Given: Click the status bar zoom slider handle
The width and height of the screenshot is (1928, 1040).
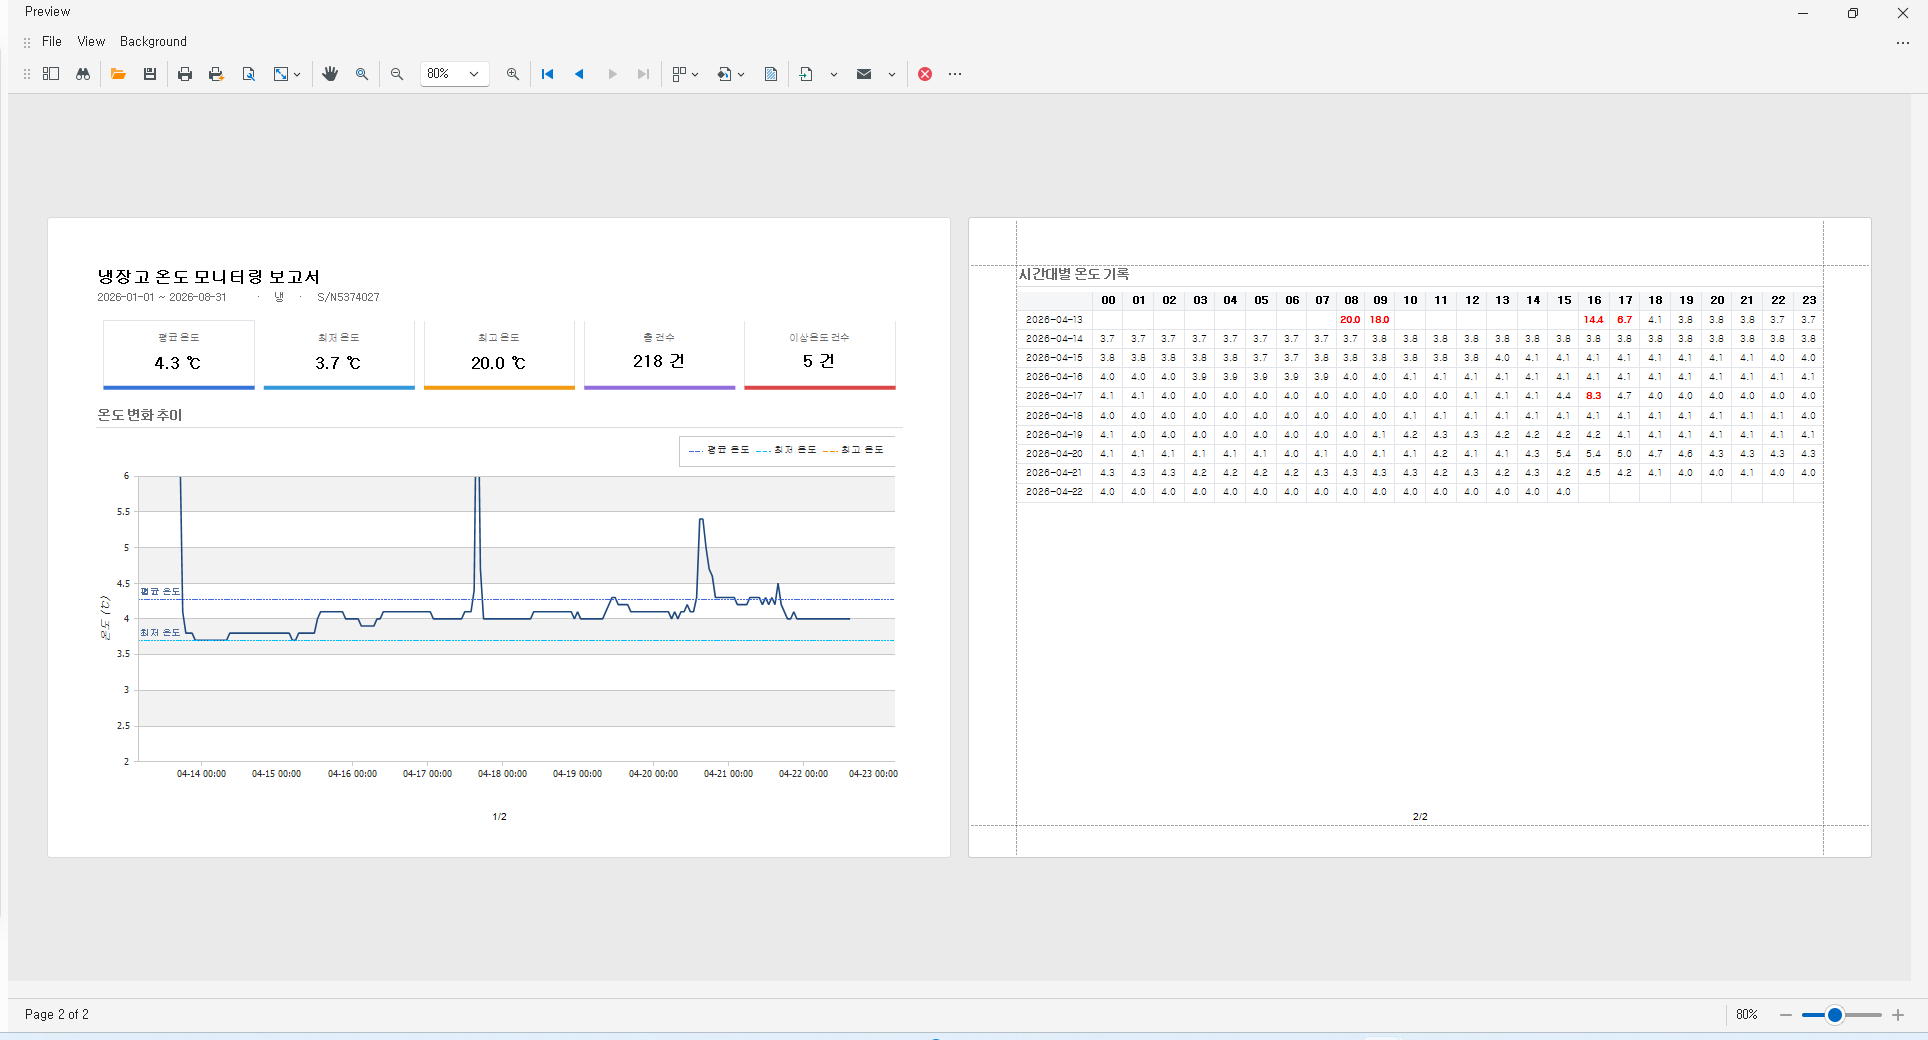Looking at the screenshot, I should 1835,1015.
